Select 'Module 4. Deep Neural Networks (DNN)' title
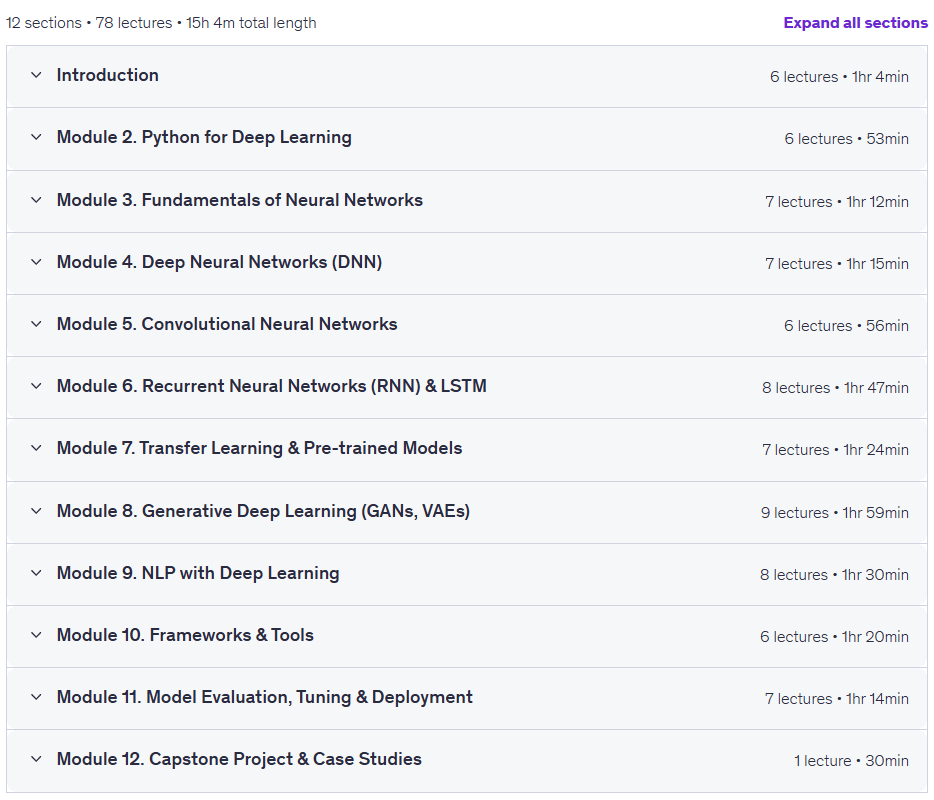The width and height of the screenshot is (934, 800). point(219,263)
